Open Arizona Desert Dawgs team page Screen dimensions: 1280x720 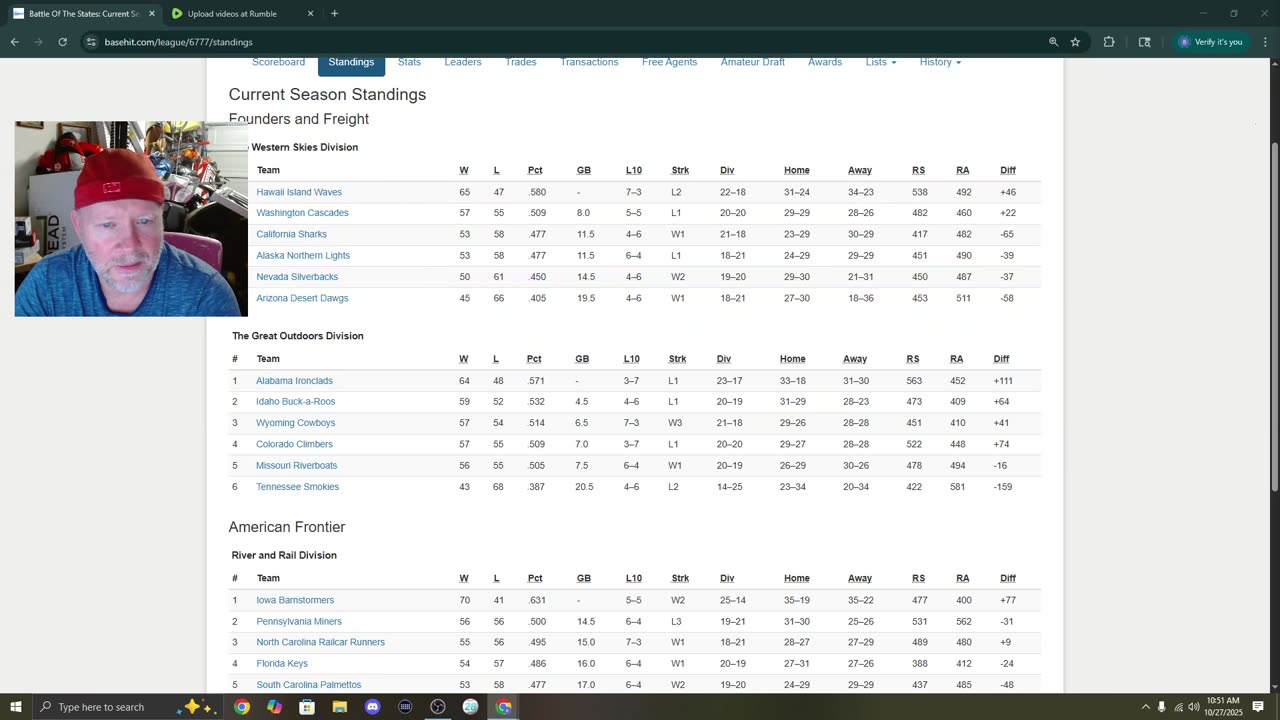pos(302,298)
